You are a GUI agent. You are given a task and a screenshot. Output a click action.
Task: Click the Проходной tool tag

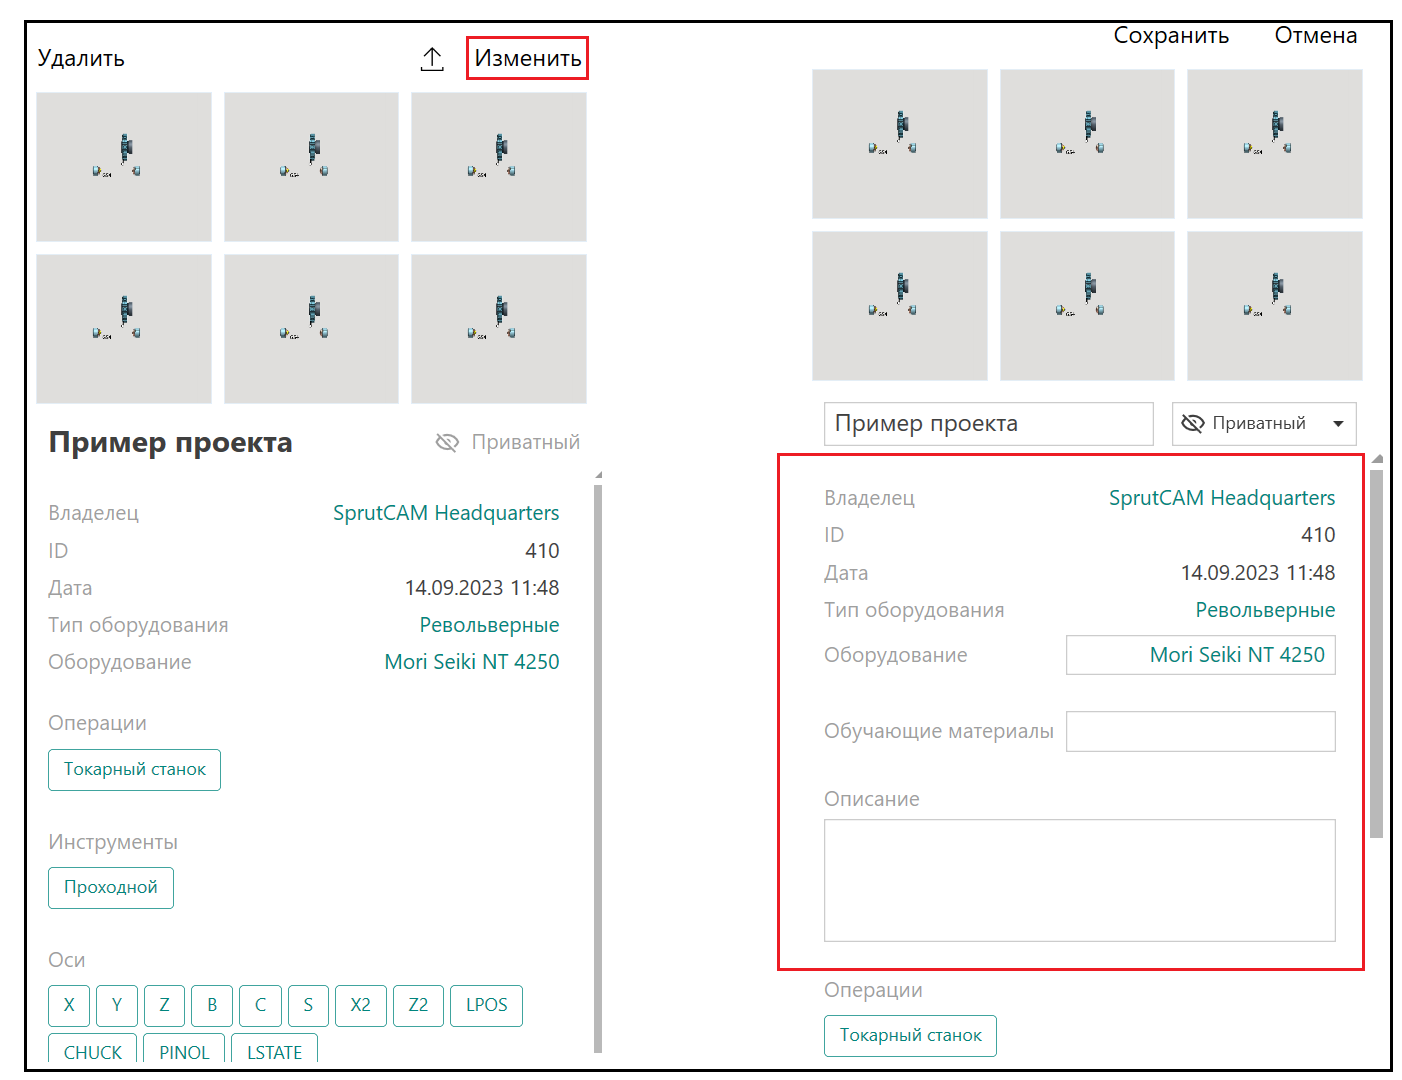coord(111,888)
